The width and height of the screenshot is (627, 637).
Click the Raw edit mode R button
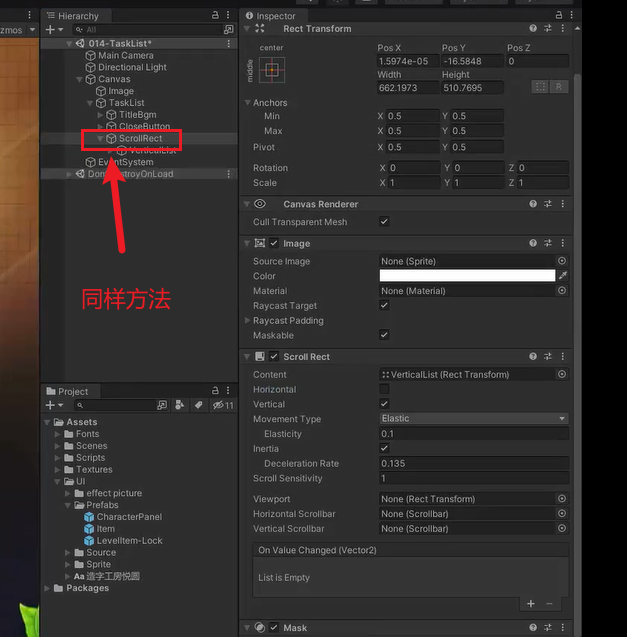click(559, 87)
